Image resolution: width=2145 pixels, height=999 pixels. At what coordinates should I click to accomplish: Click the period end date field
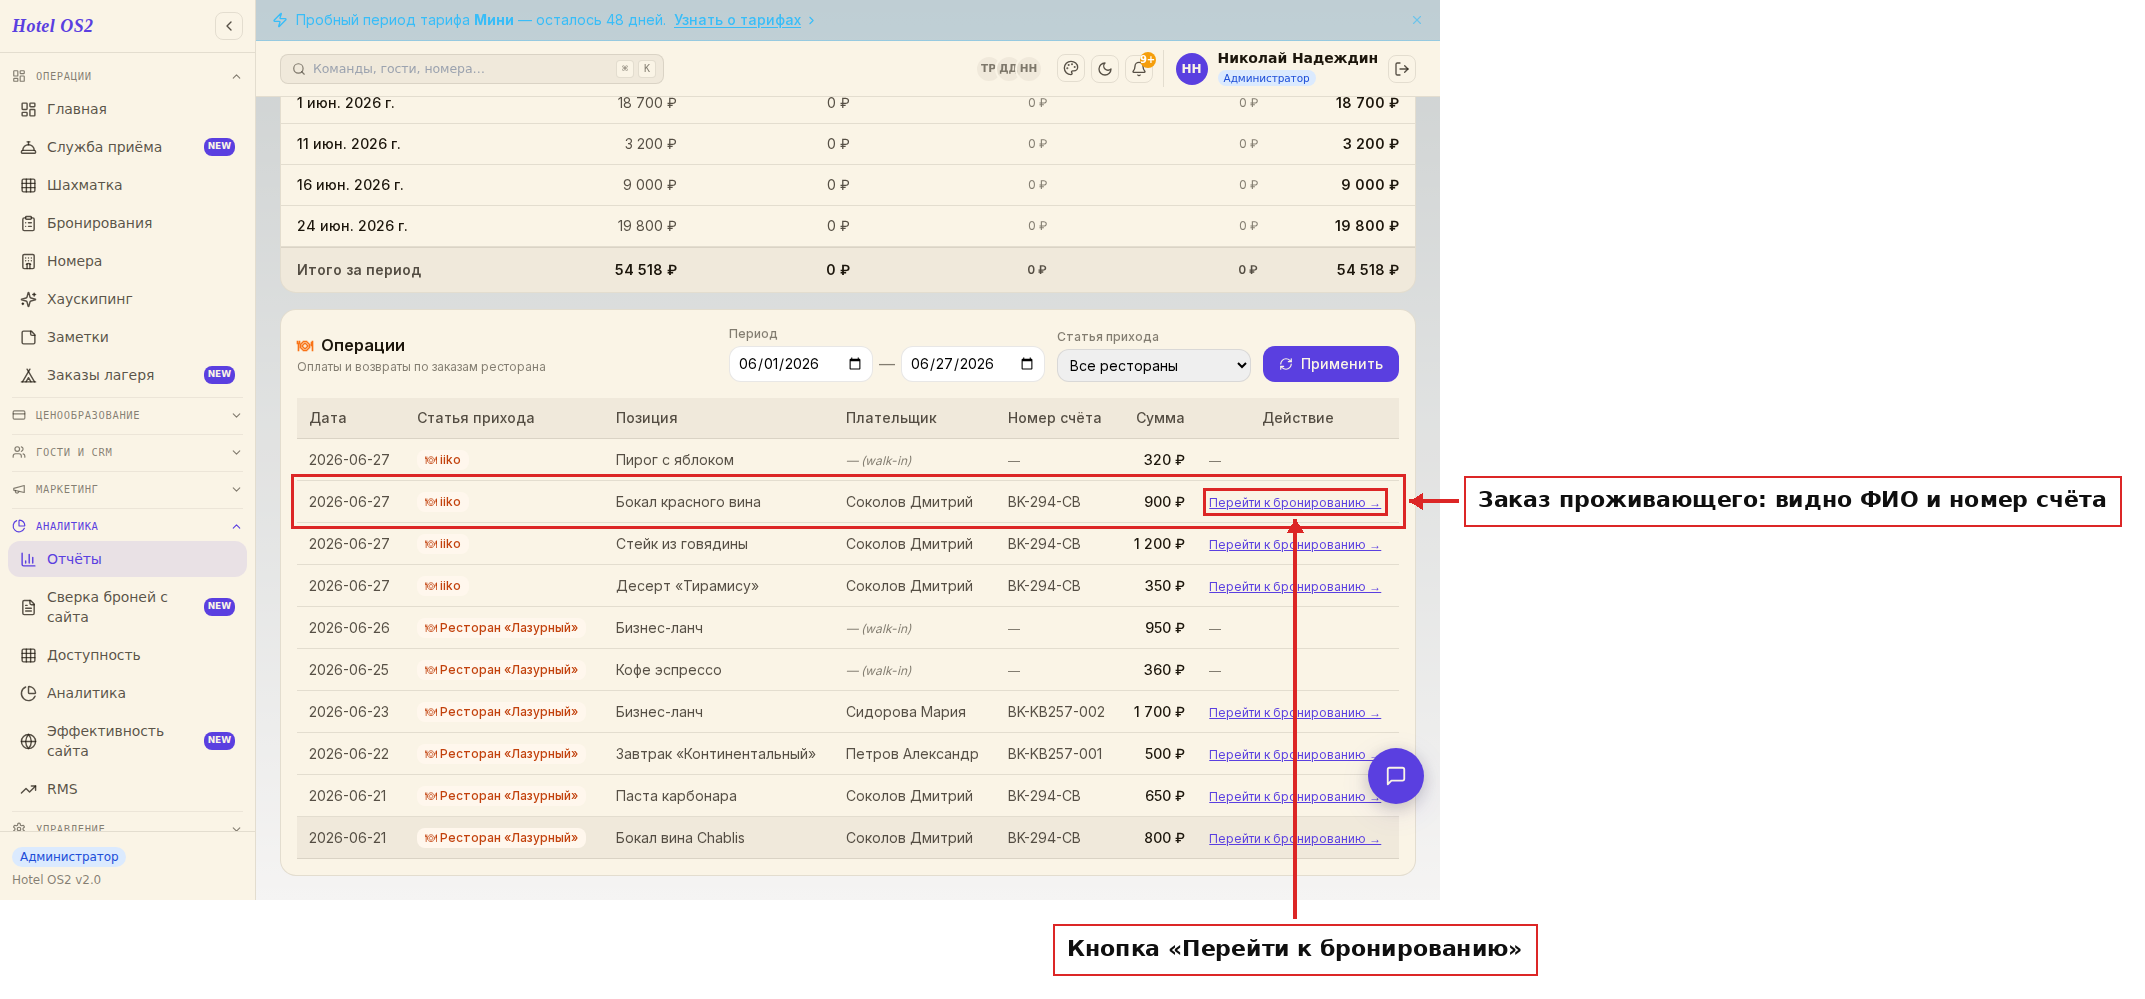click(972, 364)
